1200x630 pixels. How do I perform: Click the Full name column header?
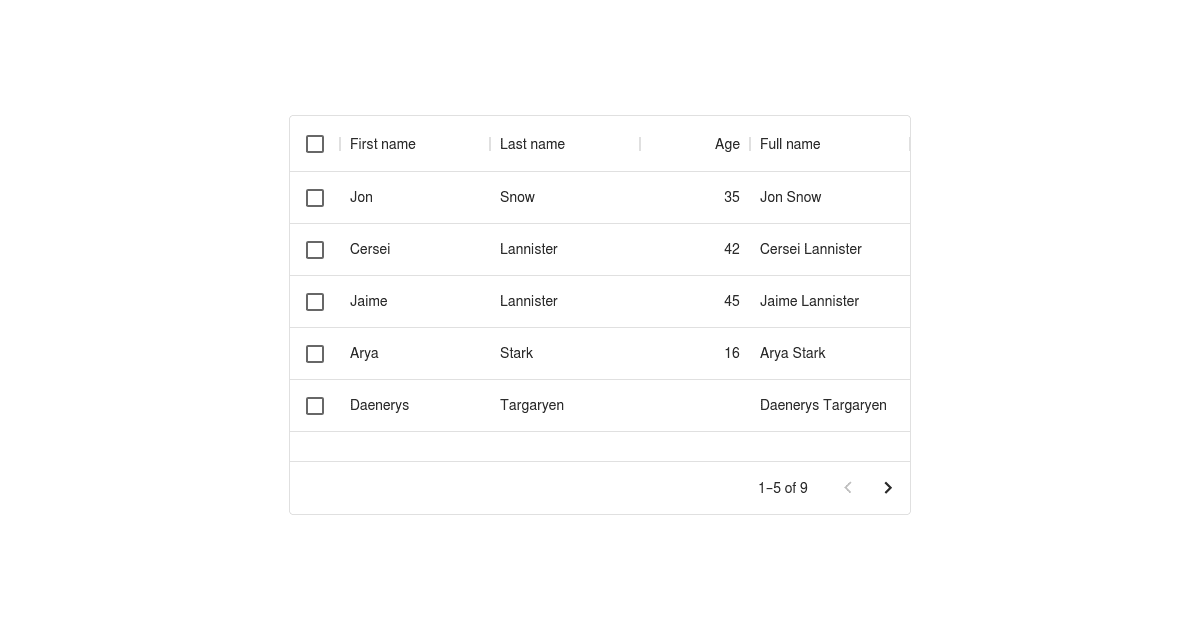coord(790,144)
